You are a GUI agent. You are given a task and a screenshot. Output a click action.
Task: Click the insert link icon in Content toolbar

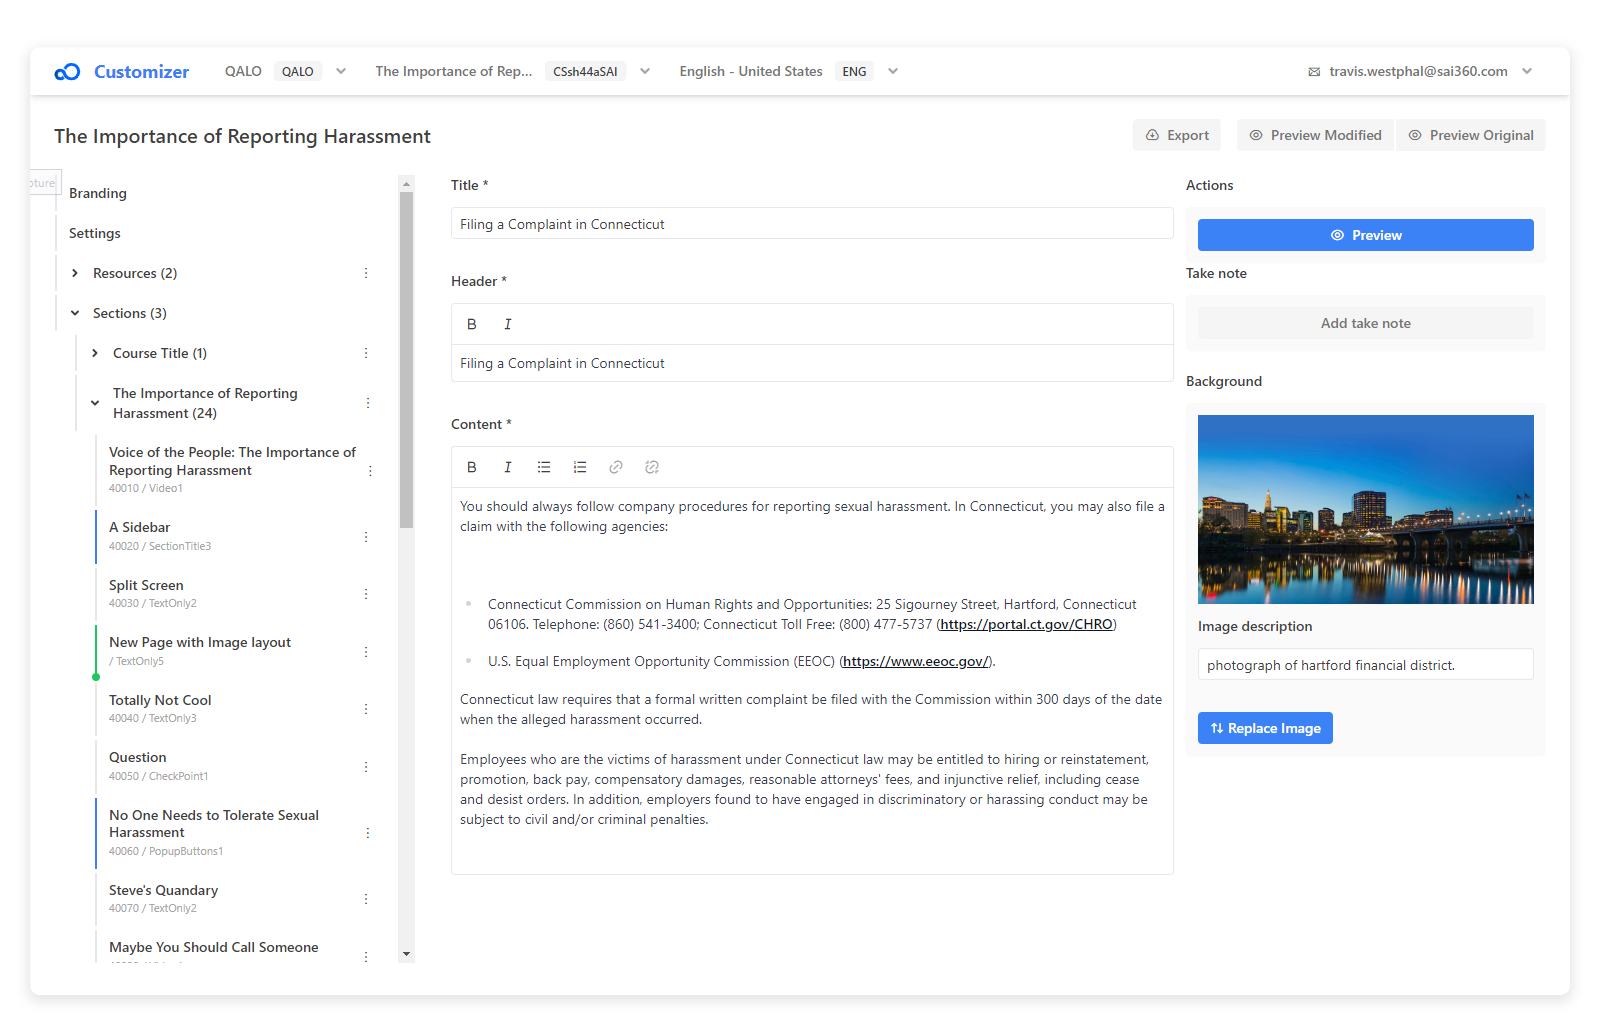pyautogui.click(x=616, y=467)
